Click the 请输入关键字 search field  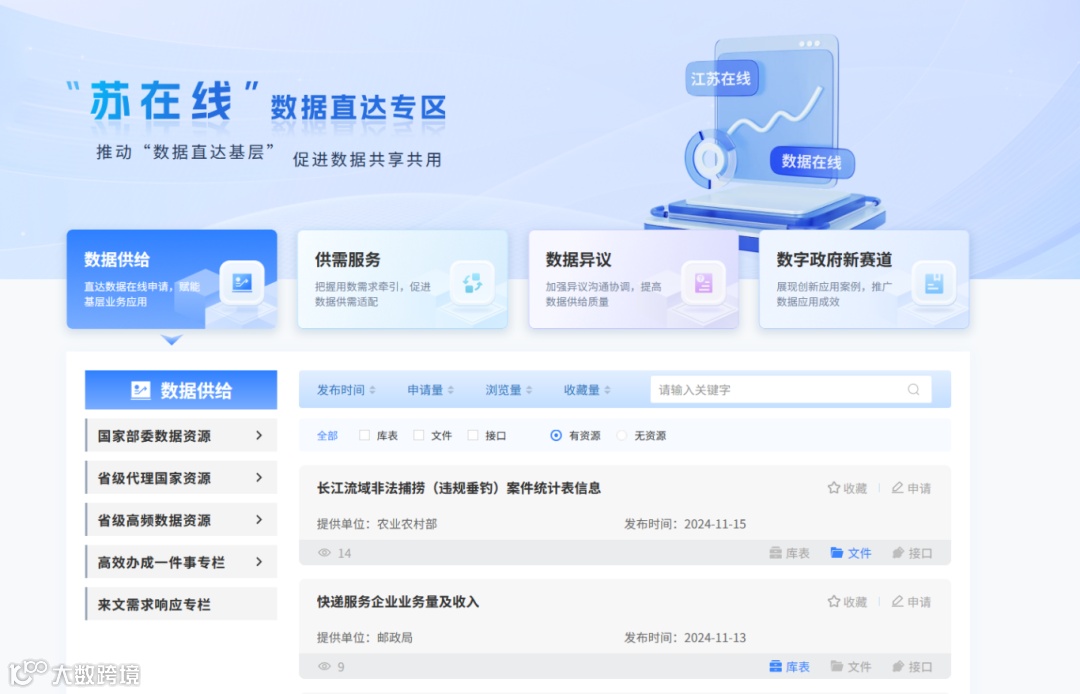pyautogui.click(x=791, y=390)
